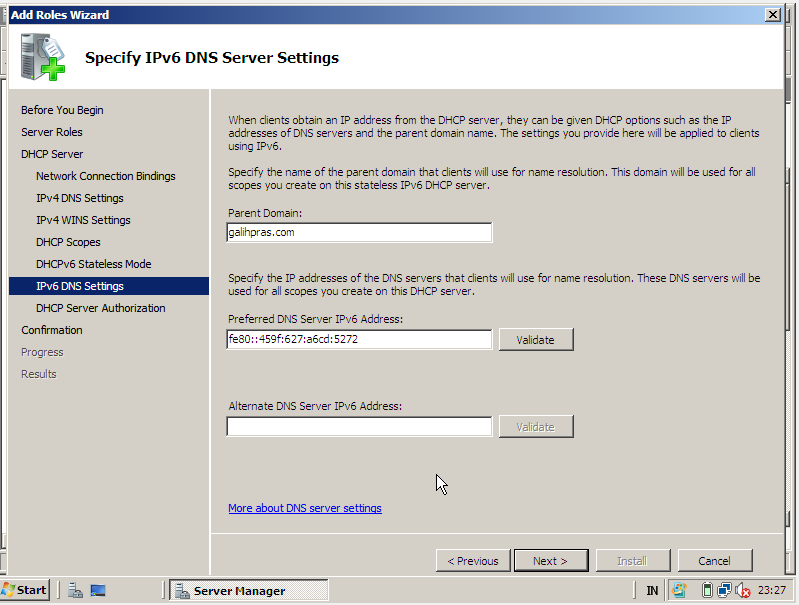Open Network Connection Bindings page
The width and height of the screenshot is (799, 605).
click(x=105, y=176)
